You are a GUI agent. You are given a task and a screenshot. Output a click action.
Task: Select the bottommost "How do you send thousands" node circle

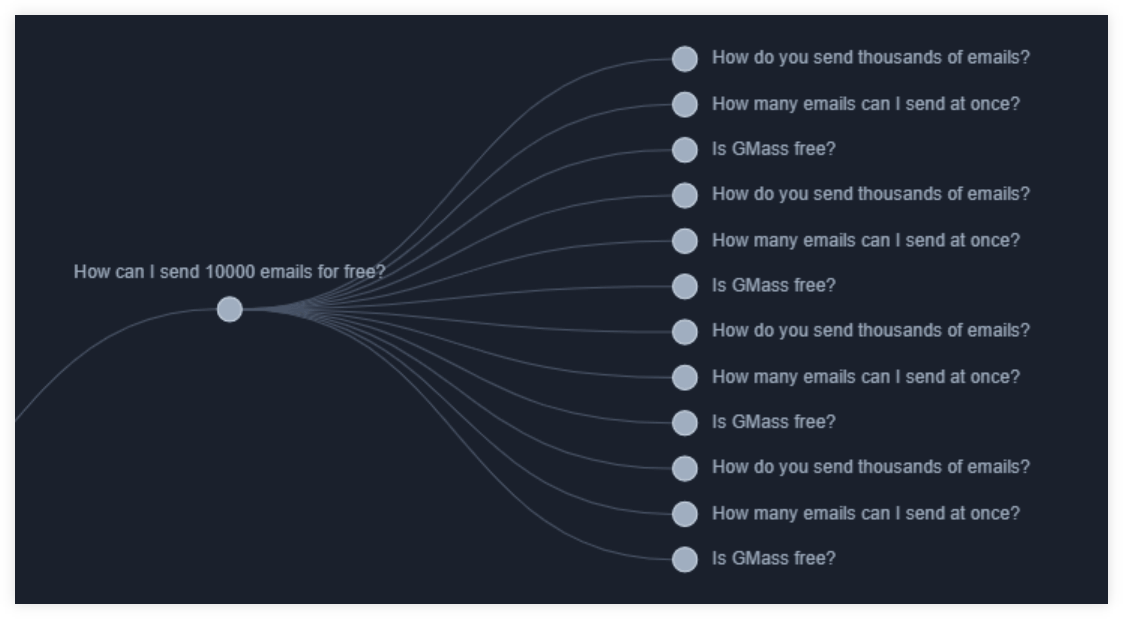point(685,468)
